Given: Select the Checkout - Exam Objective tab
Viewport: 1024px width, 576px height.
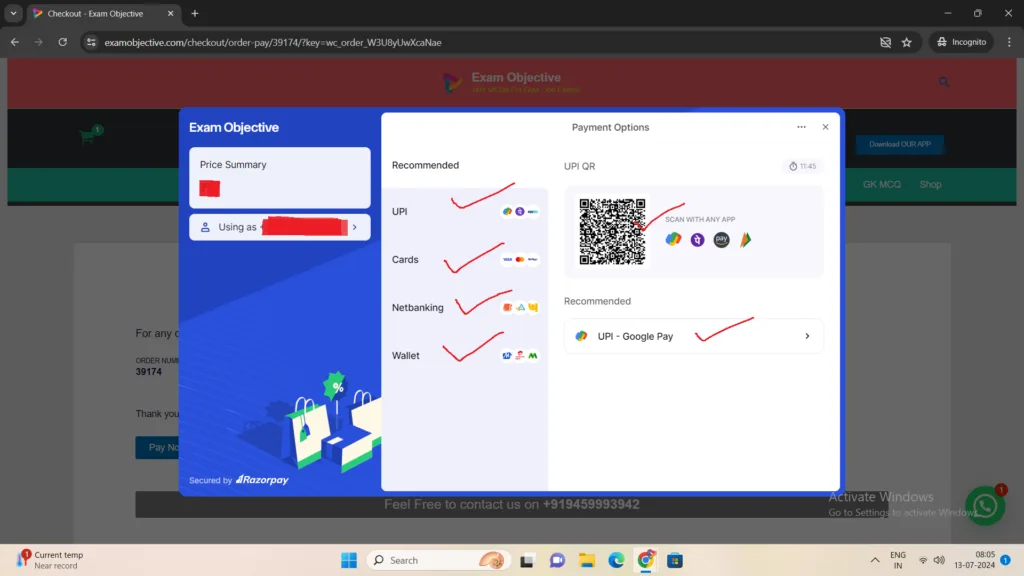Looking at the screenshot, I should pos(103,14).
